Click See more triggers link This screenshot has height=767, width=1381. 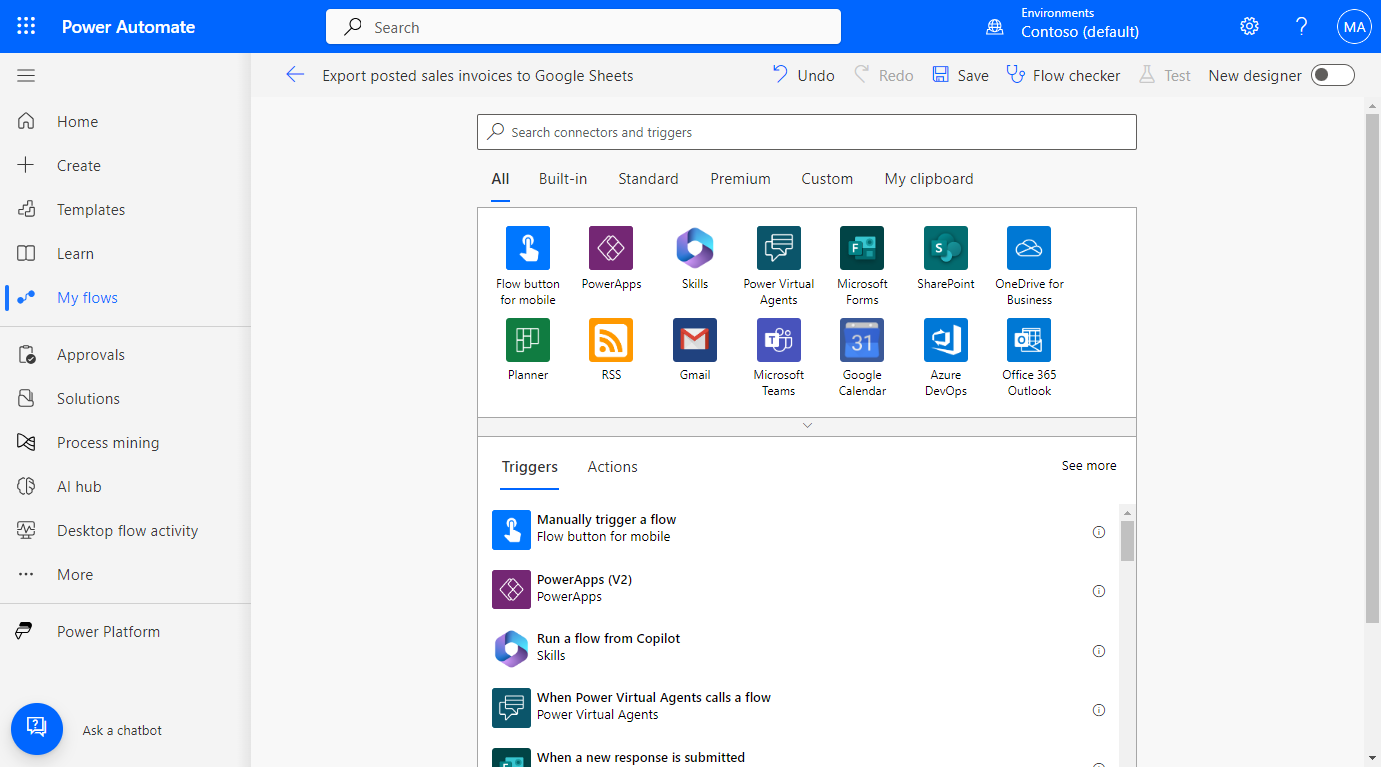tap(1088, 465)
